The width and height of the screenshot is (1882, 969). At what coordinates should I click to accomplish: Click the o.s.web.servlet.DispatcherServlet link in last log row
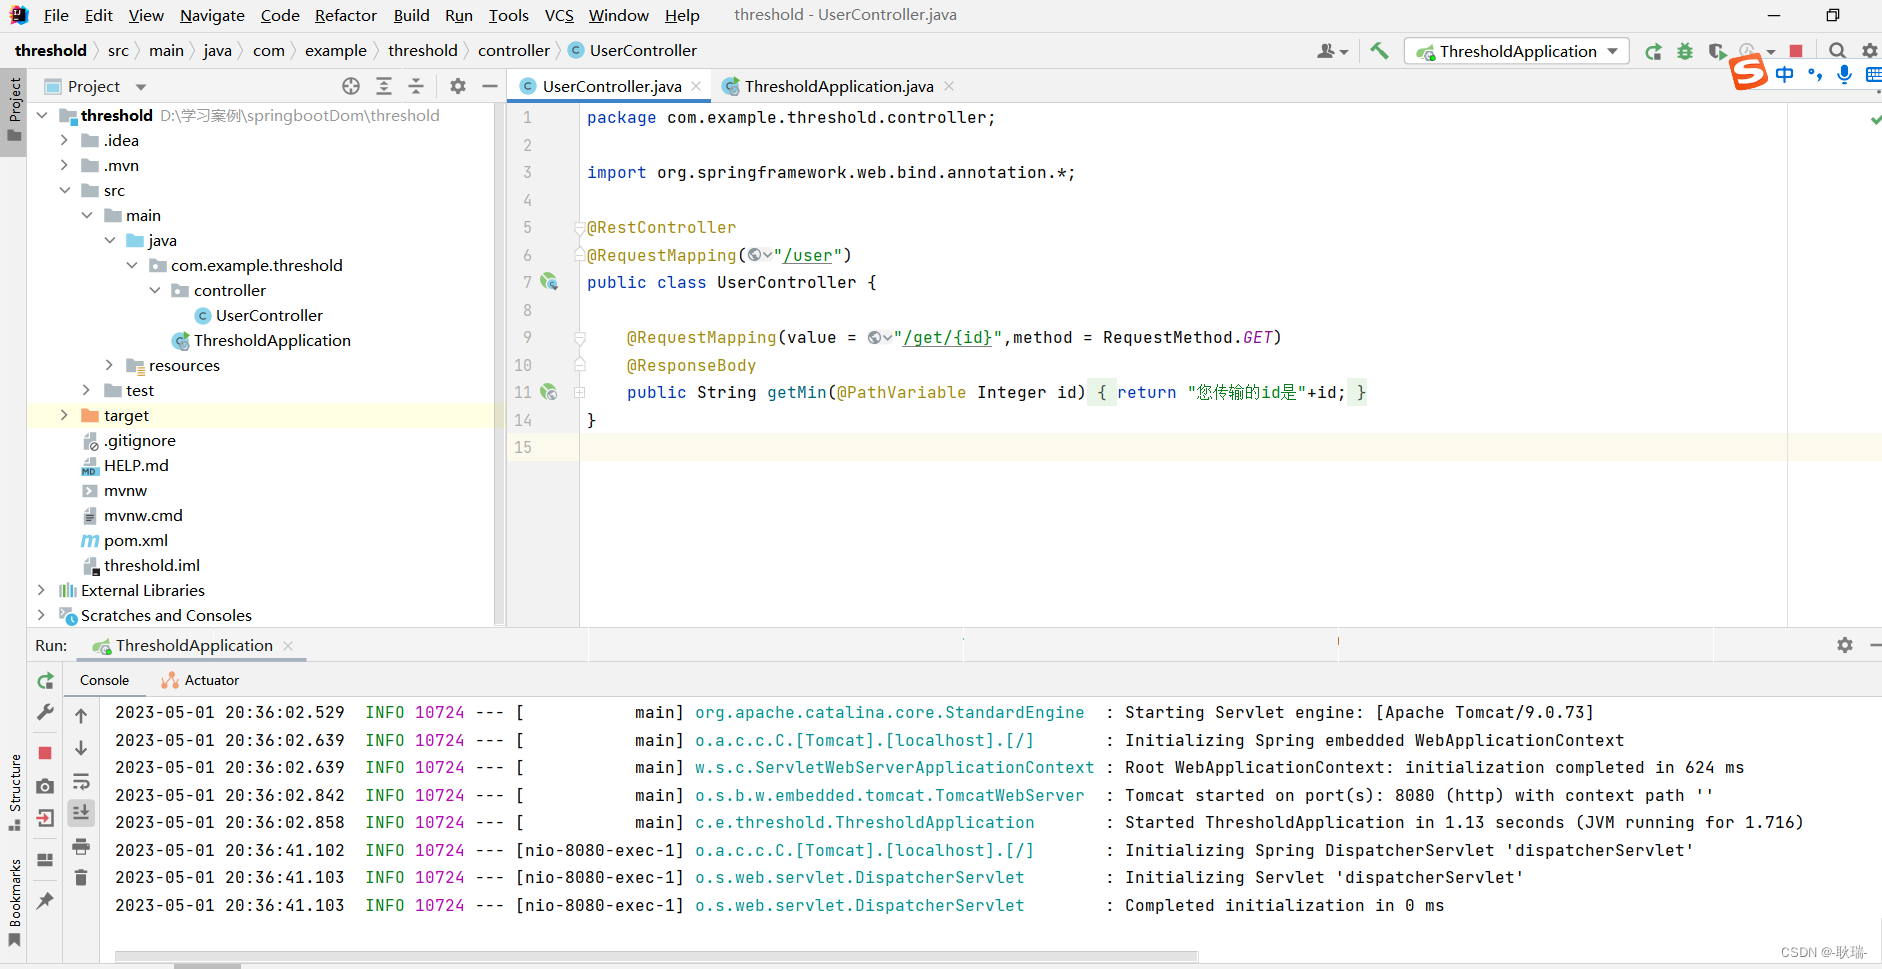pos(859,905)
